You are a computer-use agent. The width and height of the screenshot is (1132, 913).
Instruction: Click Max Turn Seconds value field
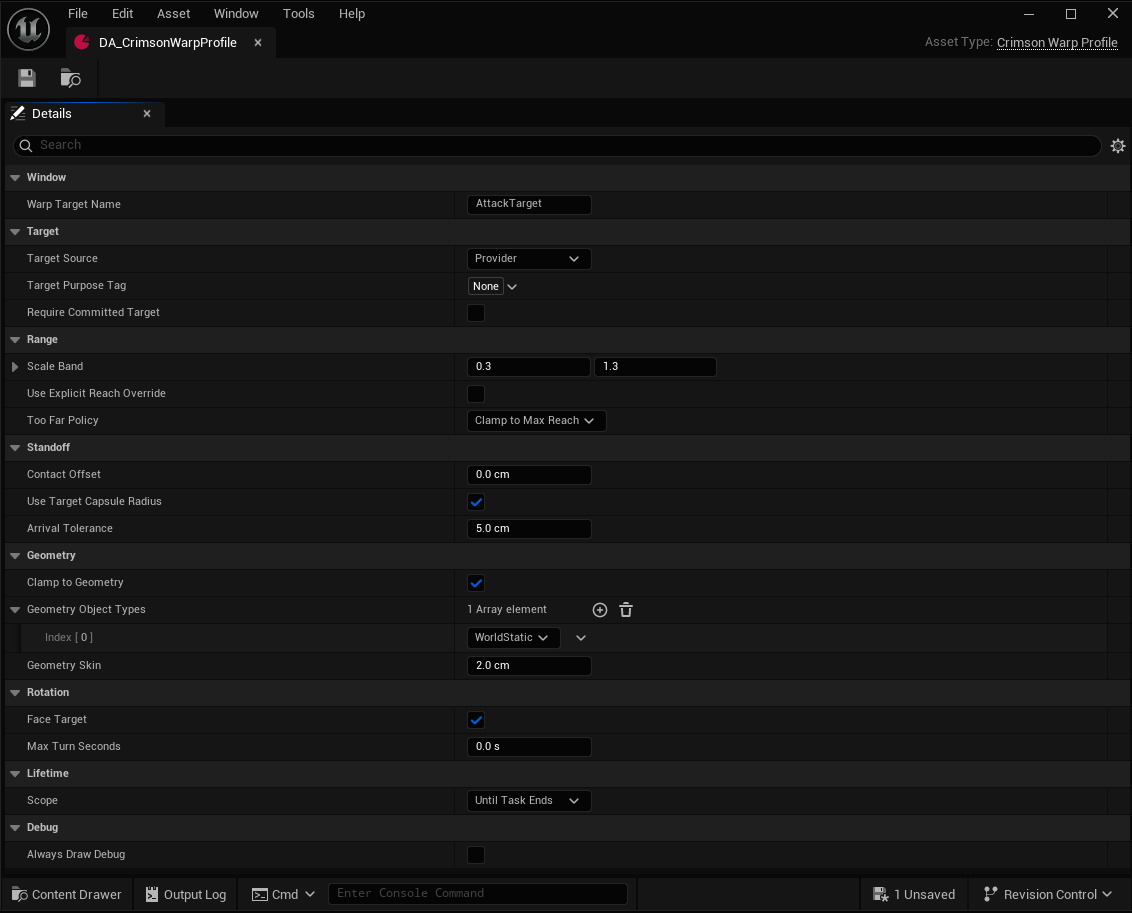click(x=528, y=747)
